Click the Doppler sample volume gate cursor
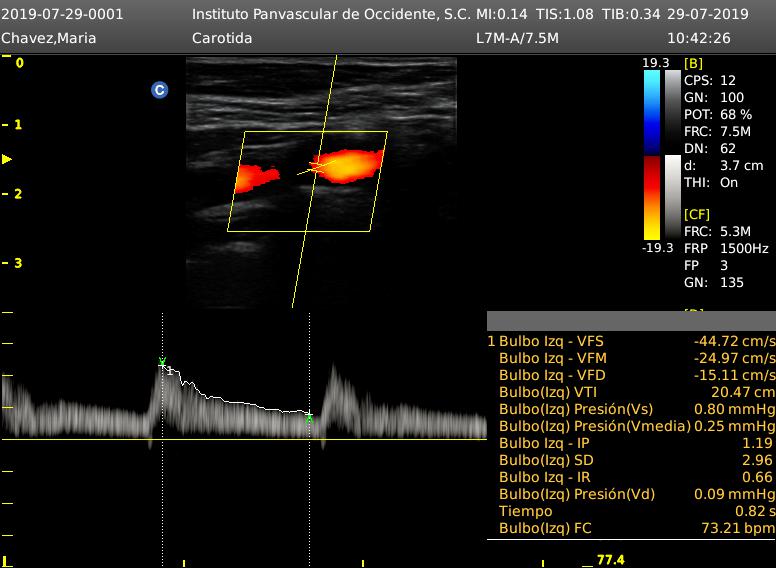This screenshot has width=776, height=568. point(317,167)
